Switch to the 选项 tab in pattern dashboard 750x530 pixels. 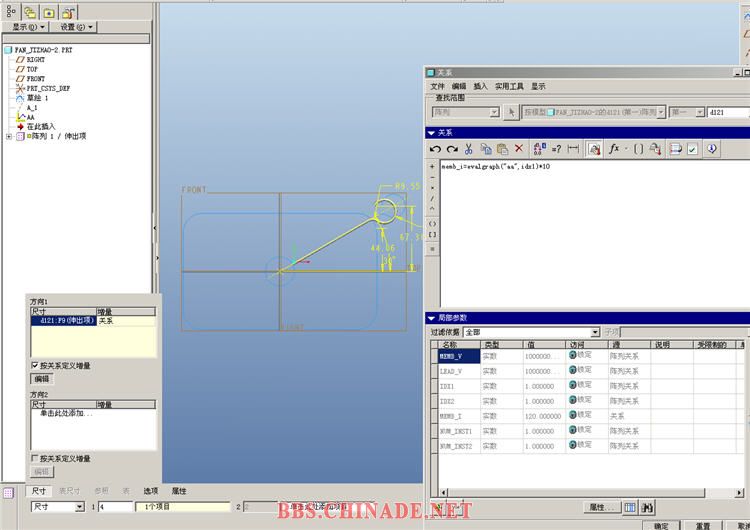point(151,491)
